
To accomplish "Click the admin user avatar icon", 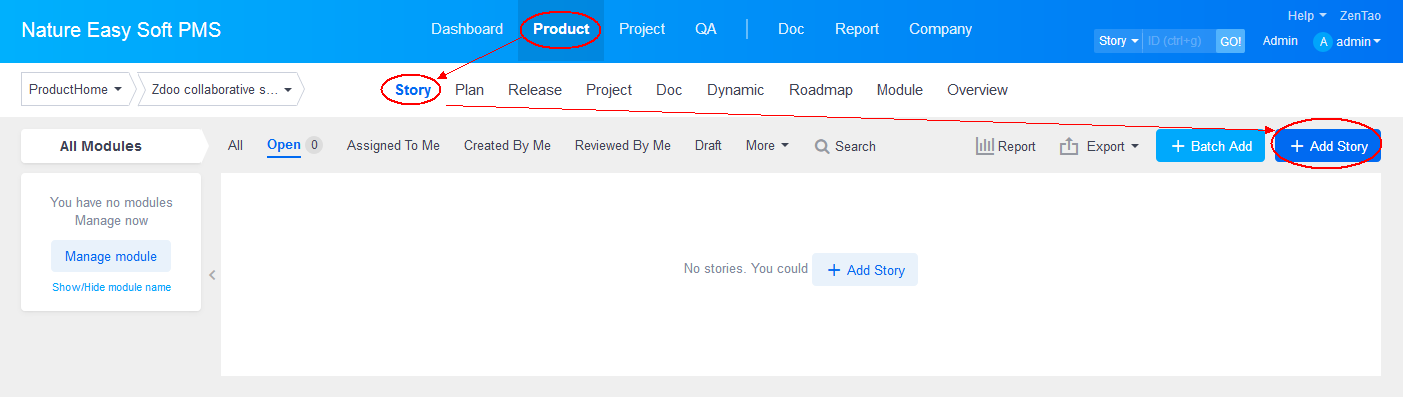I will tap(1323, 42).
